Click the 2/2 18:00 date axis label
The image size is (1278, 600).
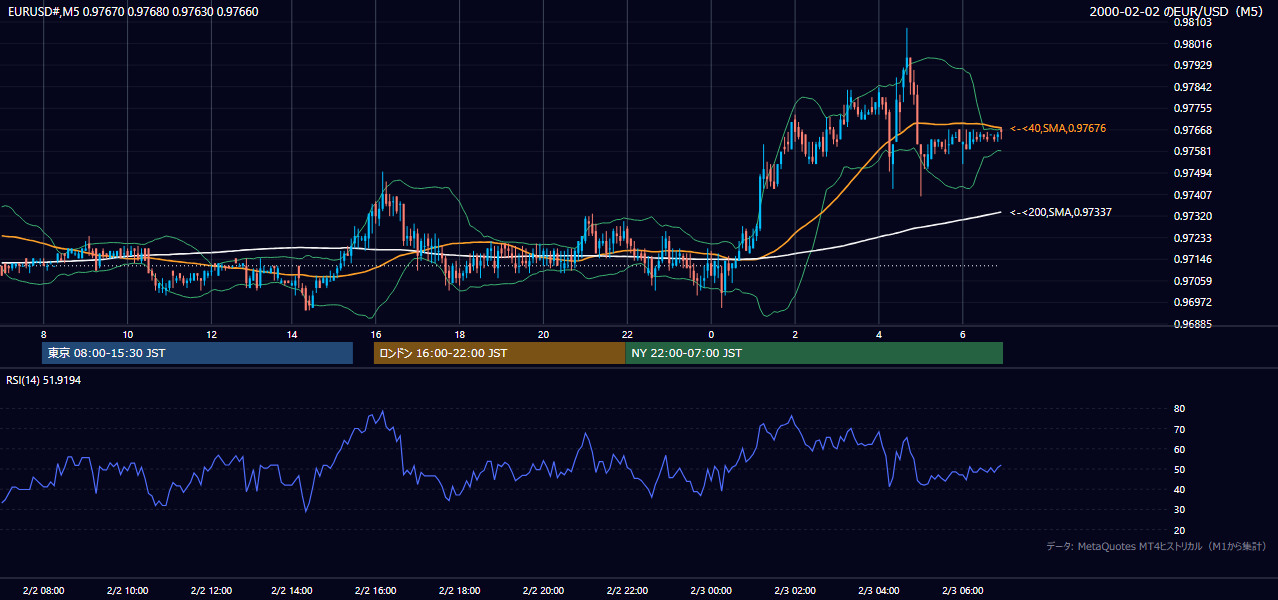point(460,590)
